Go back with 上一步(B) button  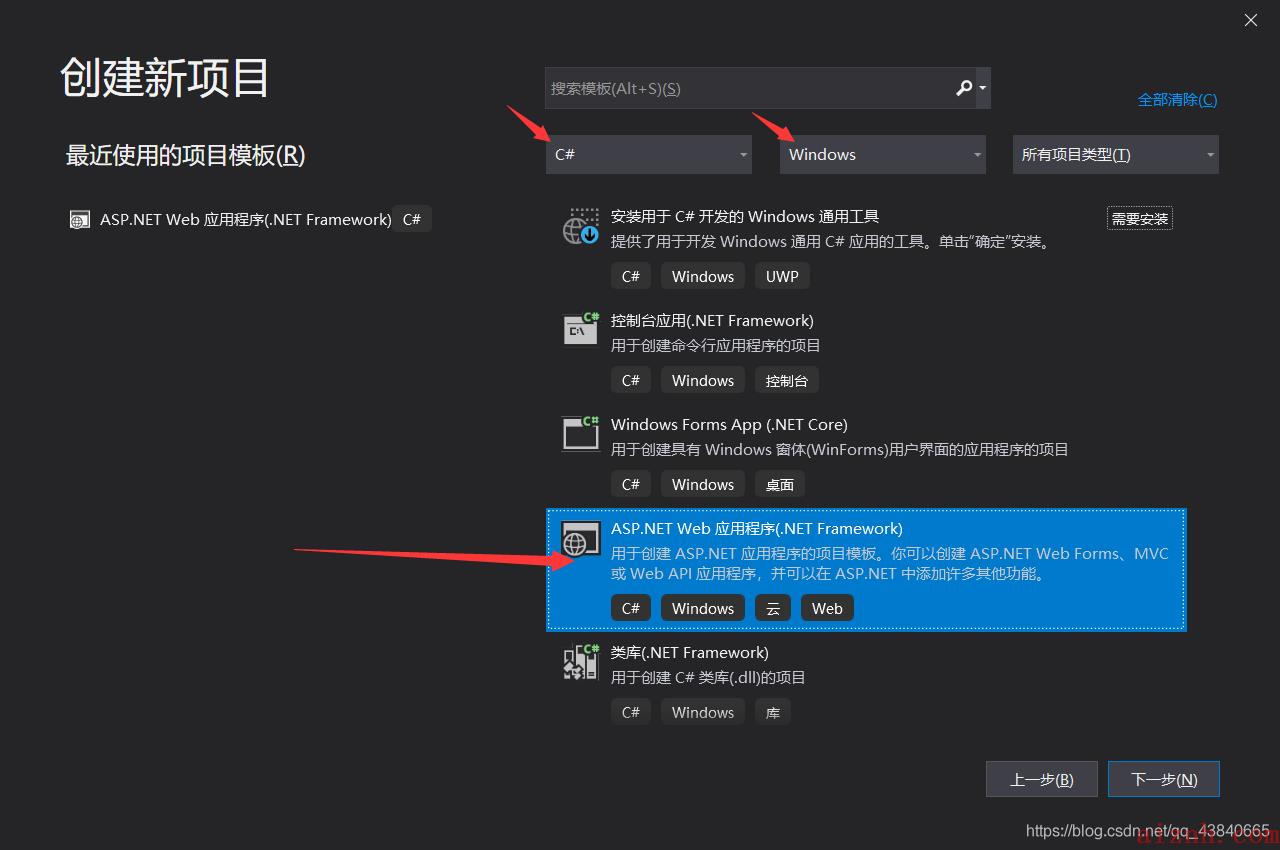pyautogui.click(x=1042, y=779)
